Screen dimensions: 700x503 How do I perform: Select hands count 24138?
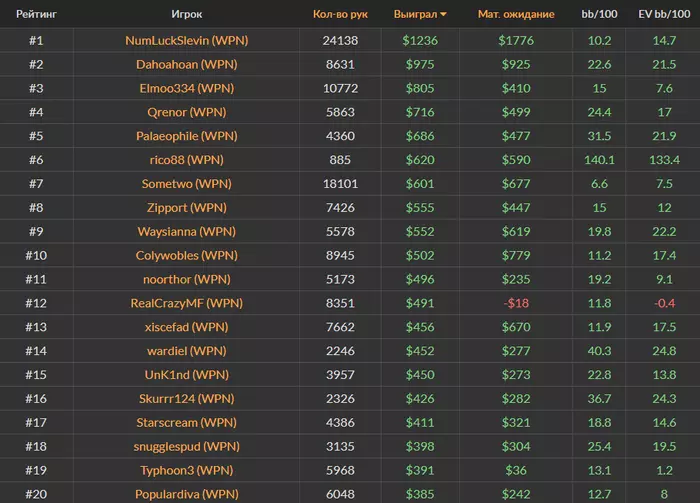[340, 41]
